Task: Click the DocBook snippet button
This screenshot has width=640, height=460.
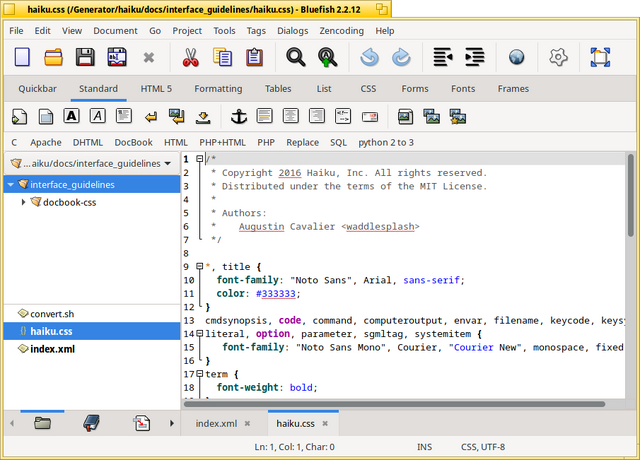Action: [133, 142]
